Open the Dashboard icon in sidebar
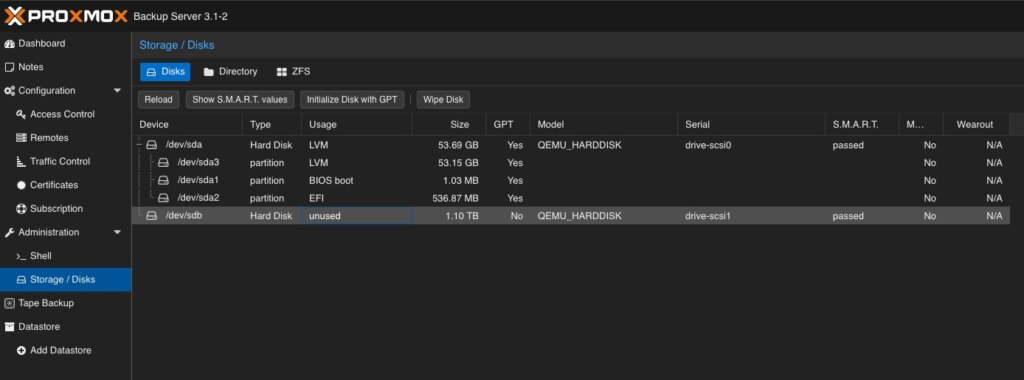 [9, 44]
